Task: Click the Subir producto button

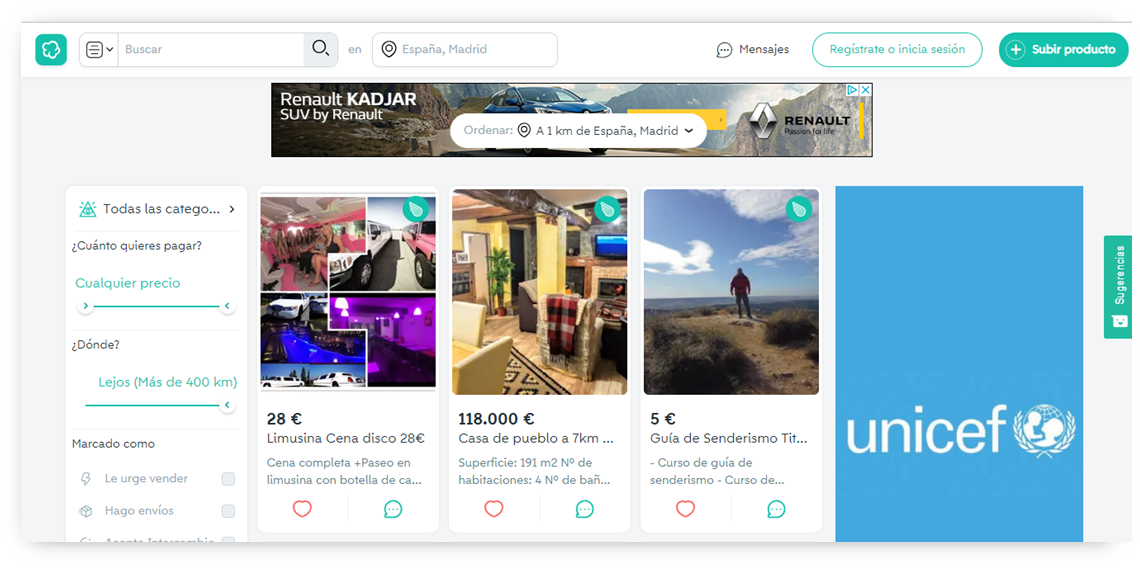Action: [x=1064, y=49]
